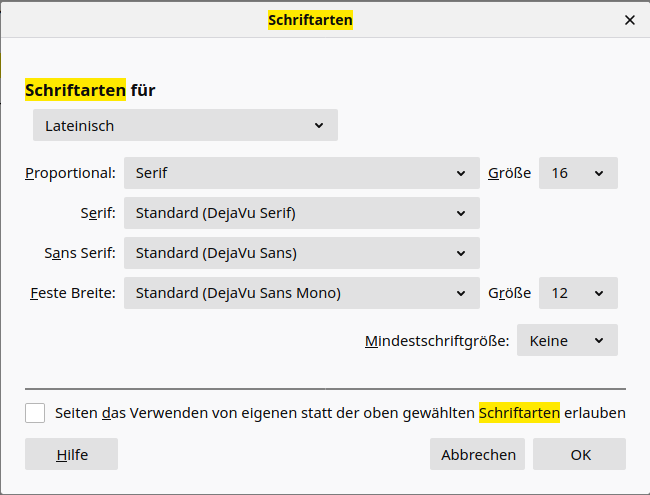650x495 pixels.
Task: Click the Mindestschriftgröße label
Action: (437, 341)
